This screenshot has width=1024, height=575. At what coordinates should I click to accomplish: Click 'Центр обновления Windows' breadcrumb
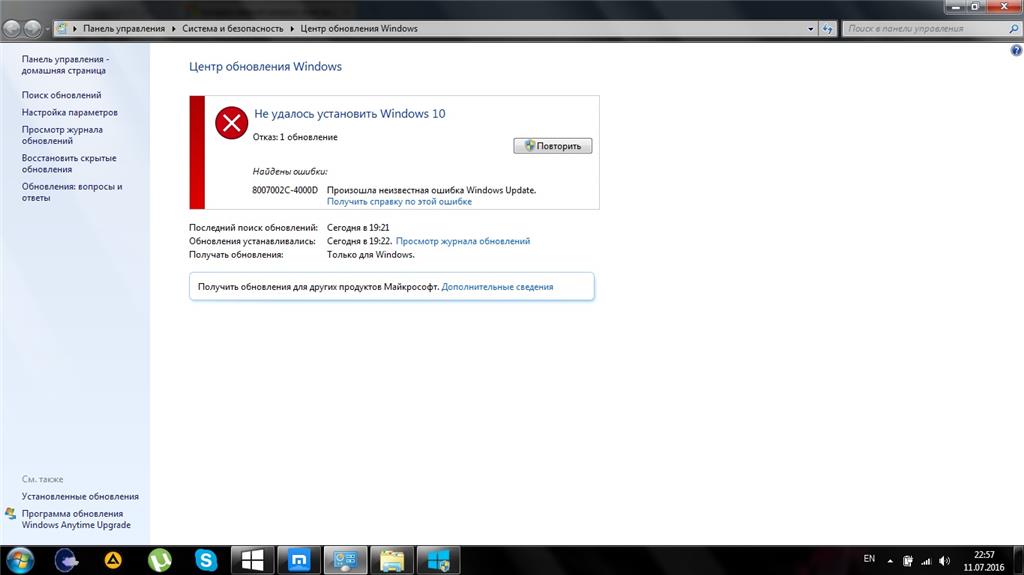point(359,29)
